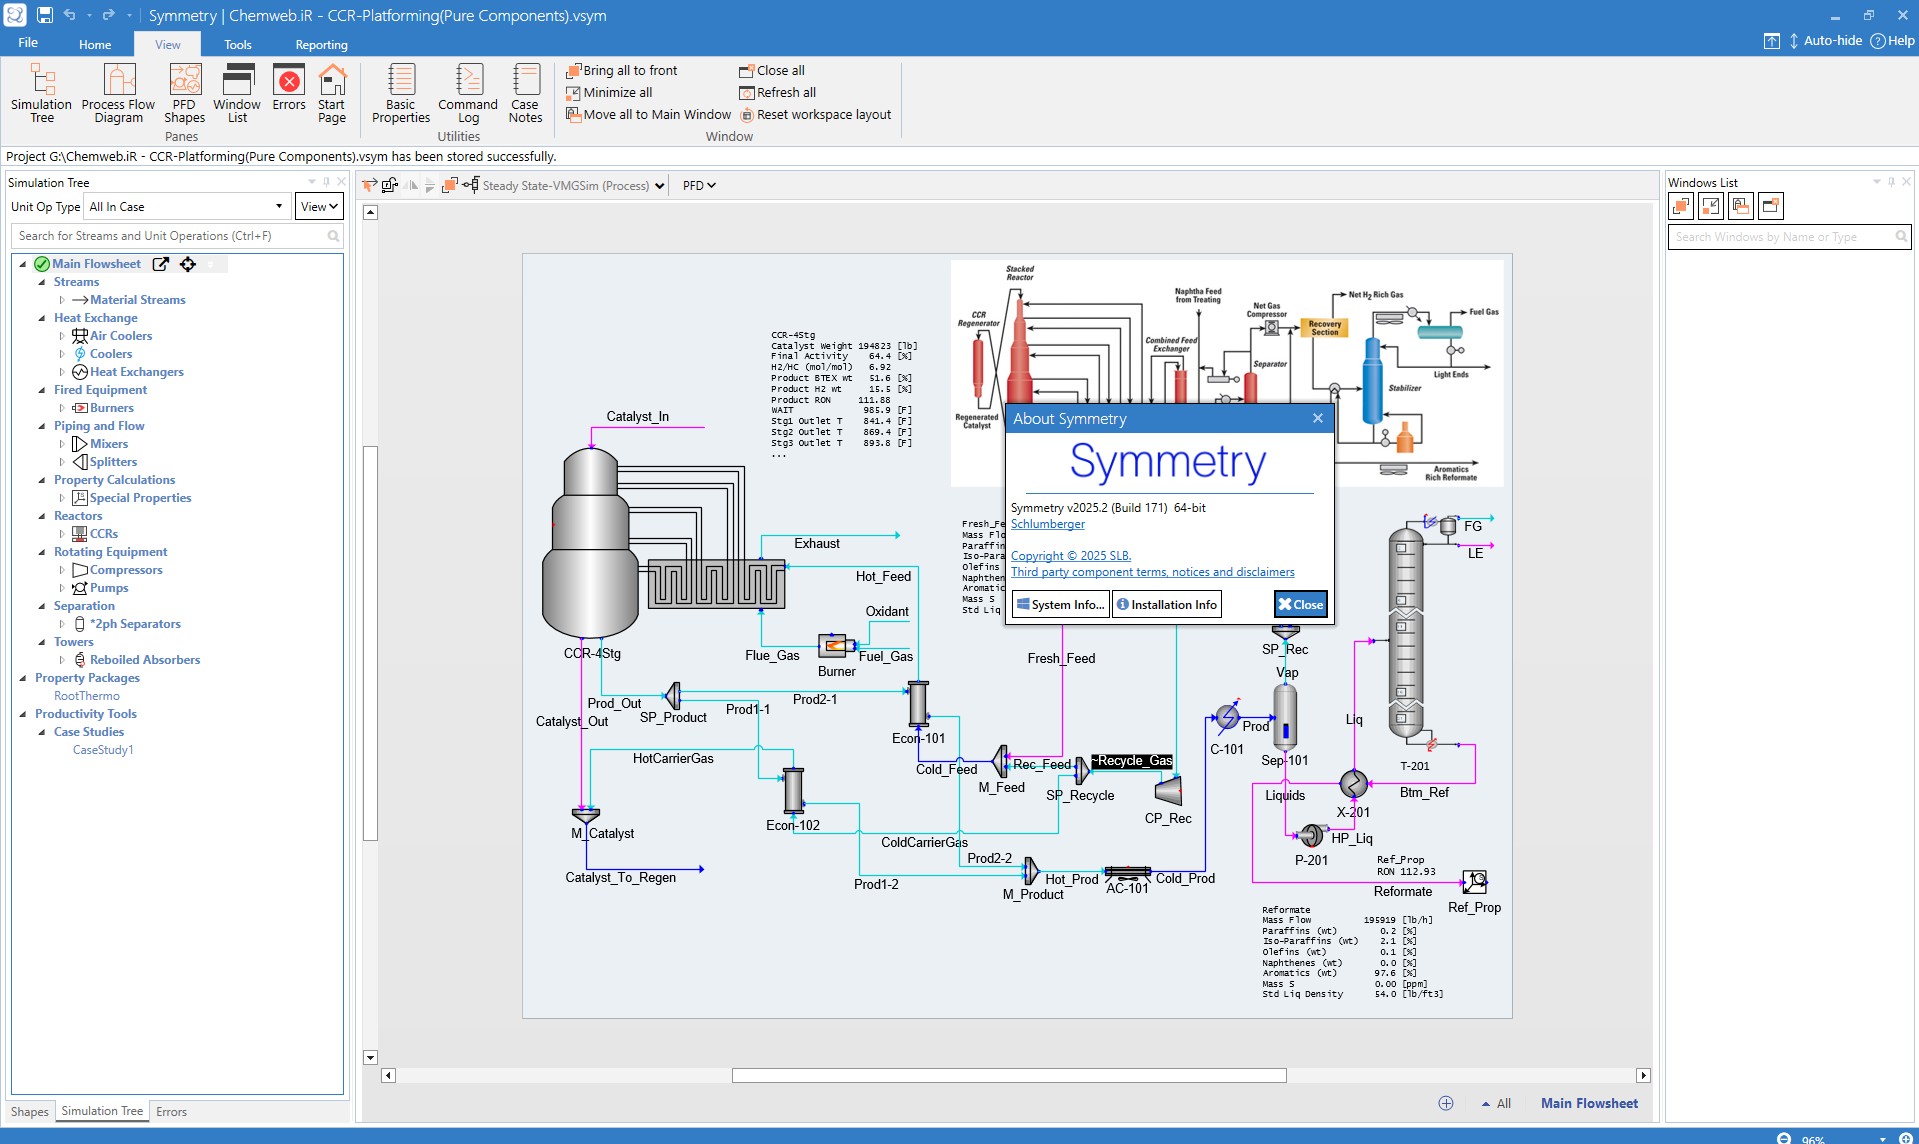1919x1144 pixels.
Task: Open the PFD dropdown in flowsheet toolbar
Action: click(699, 186)
